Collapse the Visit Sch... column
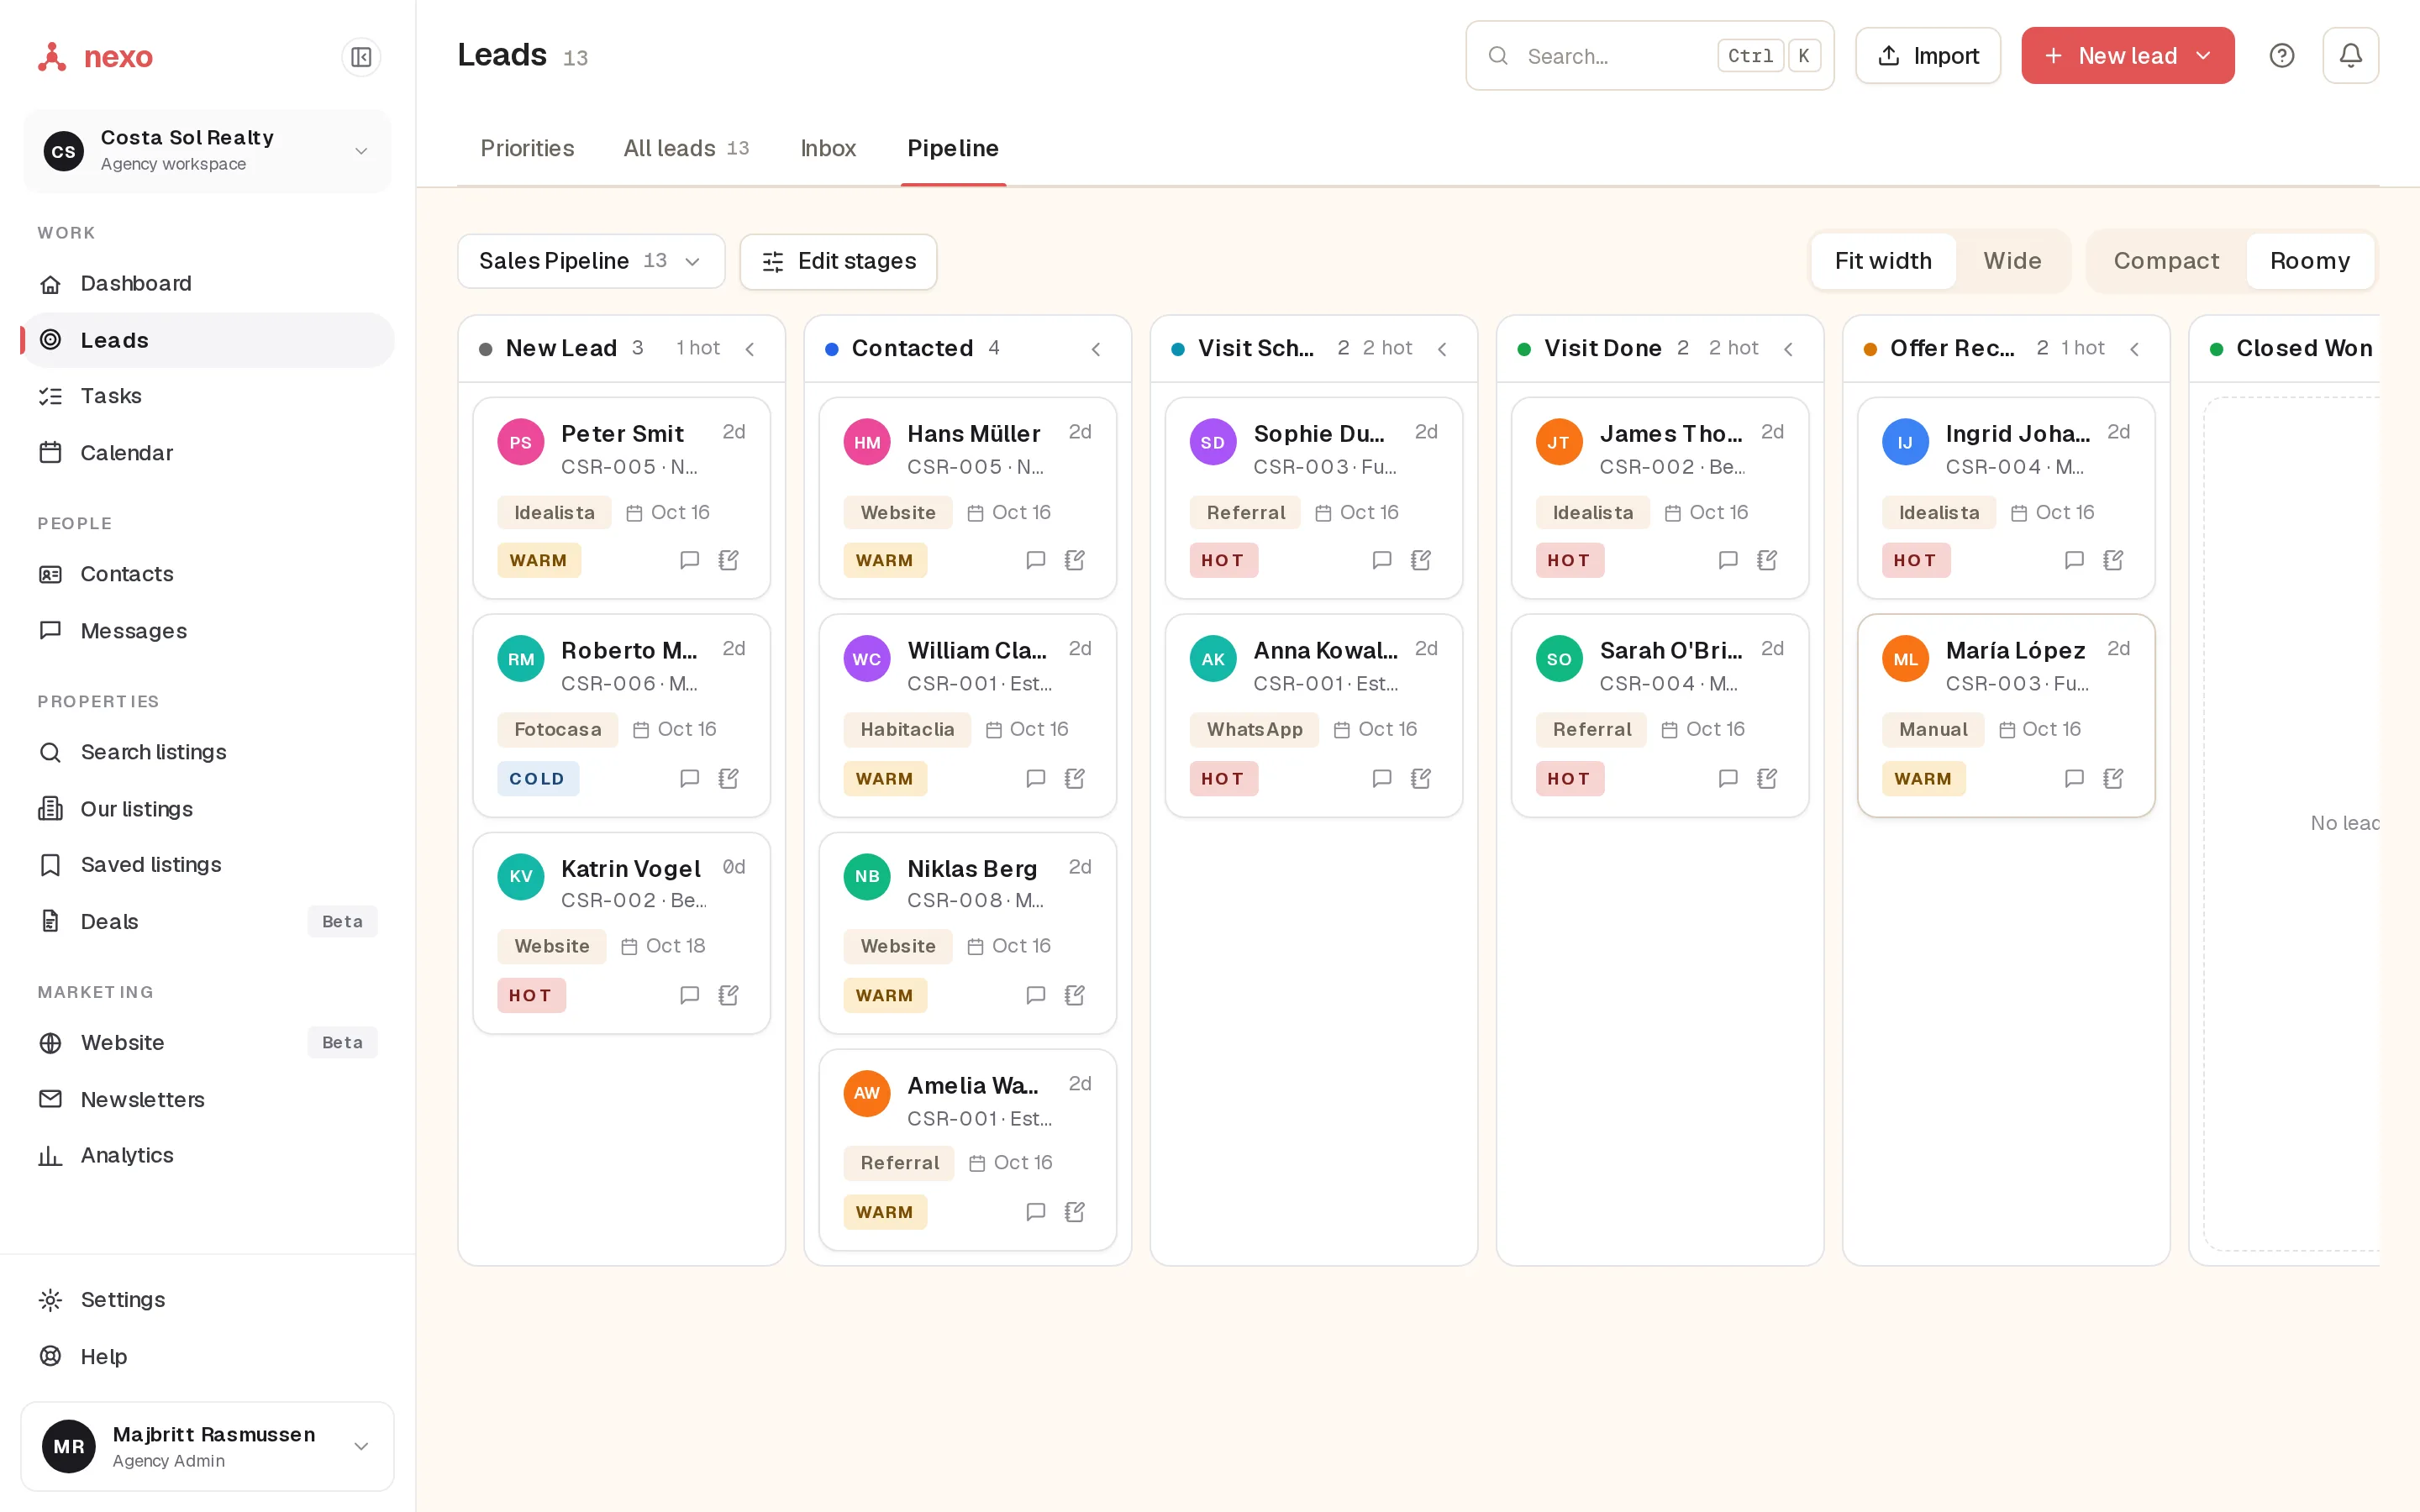2420x1512 pixels. [x=1442, y=349]
